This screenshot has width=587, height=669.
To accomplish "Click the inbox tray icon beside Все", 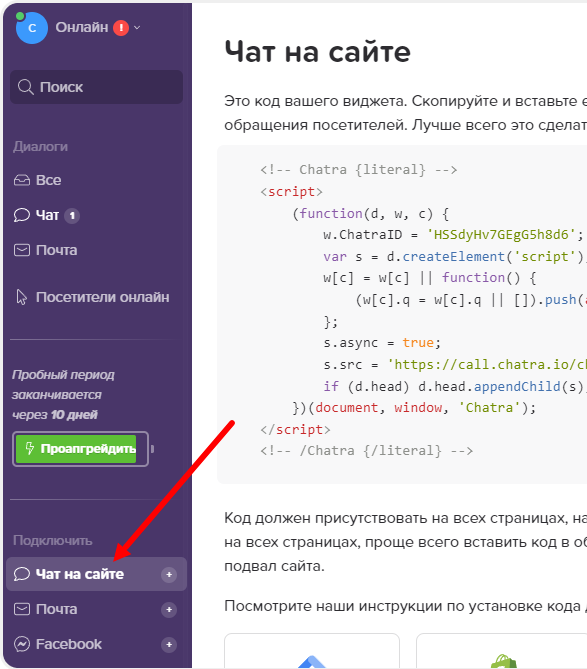I will (22, 180).
